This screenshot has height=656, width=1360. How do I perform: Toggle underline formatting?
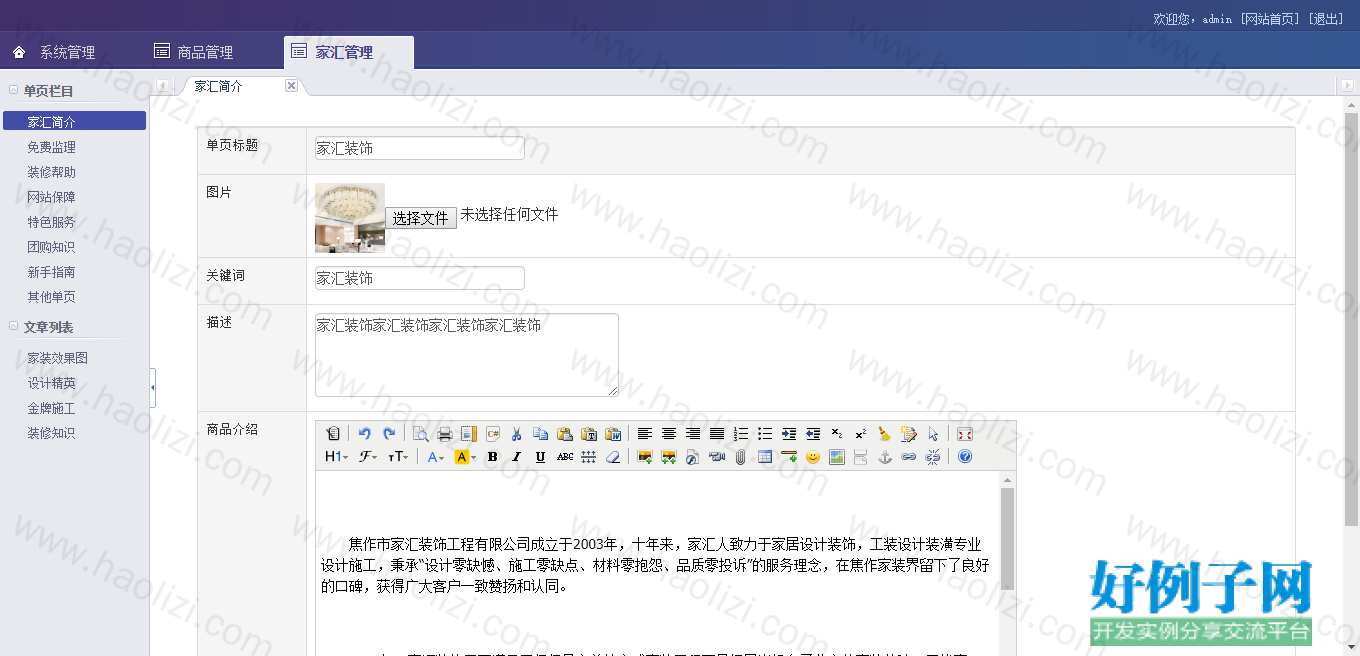pyautogui.click(x=540, y=457)
